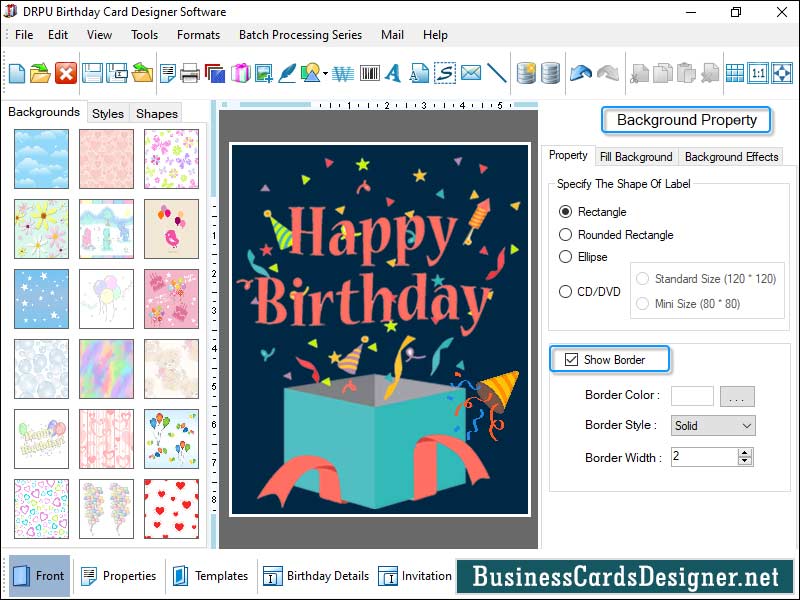Click the Border Color selection field
Viewport: 800px width, 600px height.
[x=692, y=395]
